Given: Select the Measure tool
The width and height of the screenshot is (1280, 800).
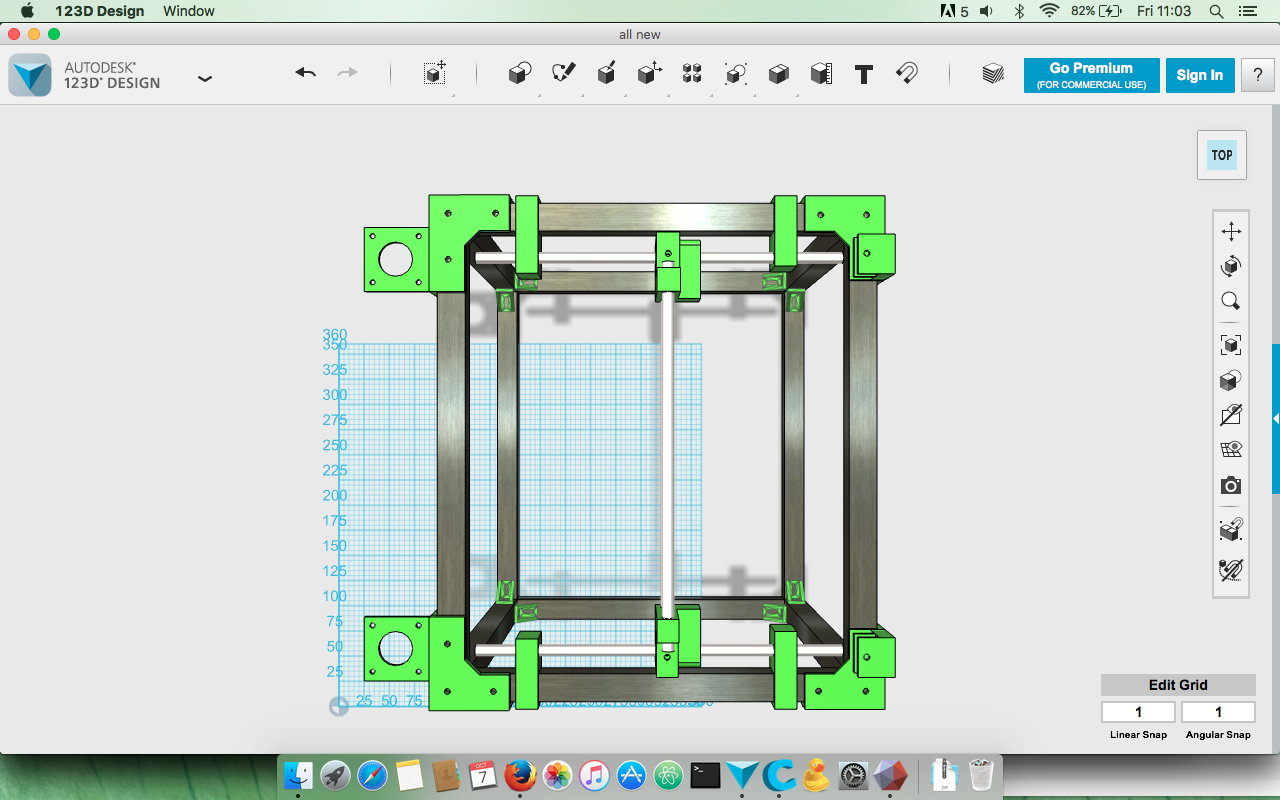Looking at the screenshot, I should point(821,73).
